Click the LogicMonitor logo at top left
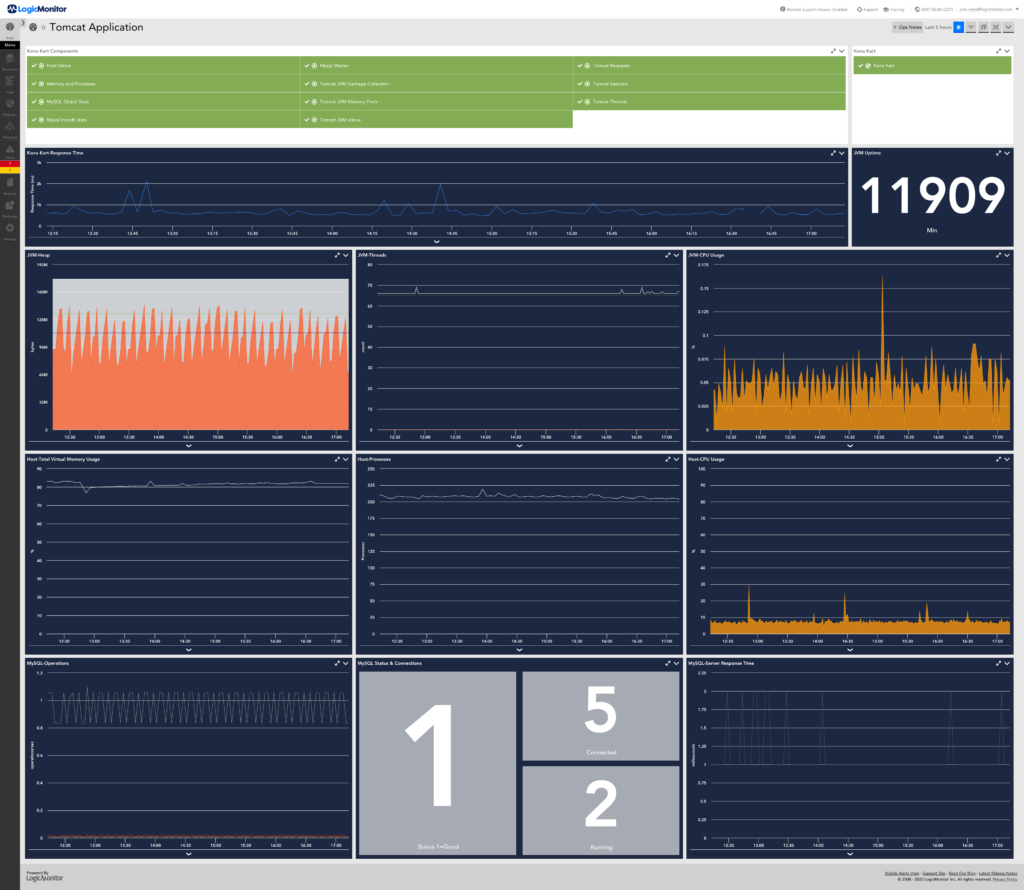This screenshot has height=890, width=1024. pyautogui.click(x=37, y=9)
